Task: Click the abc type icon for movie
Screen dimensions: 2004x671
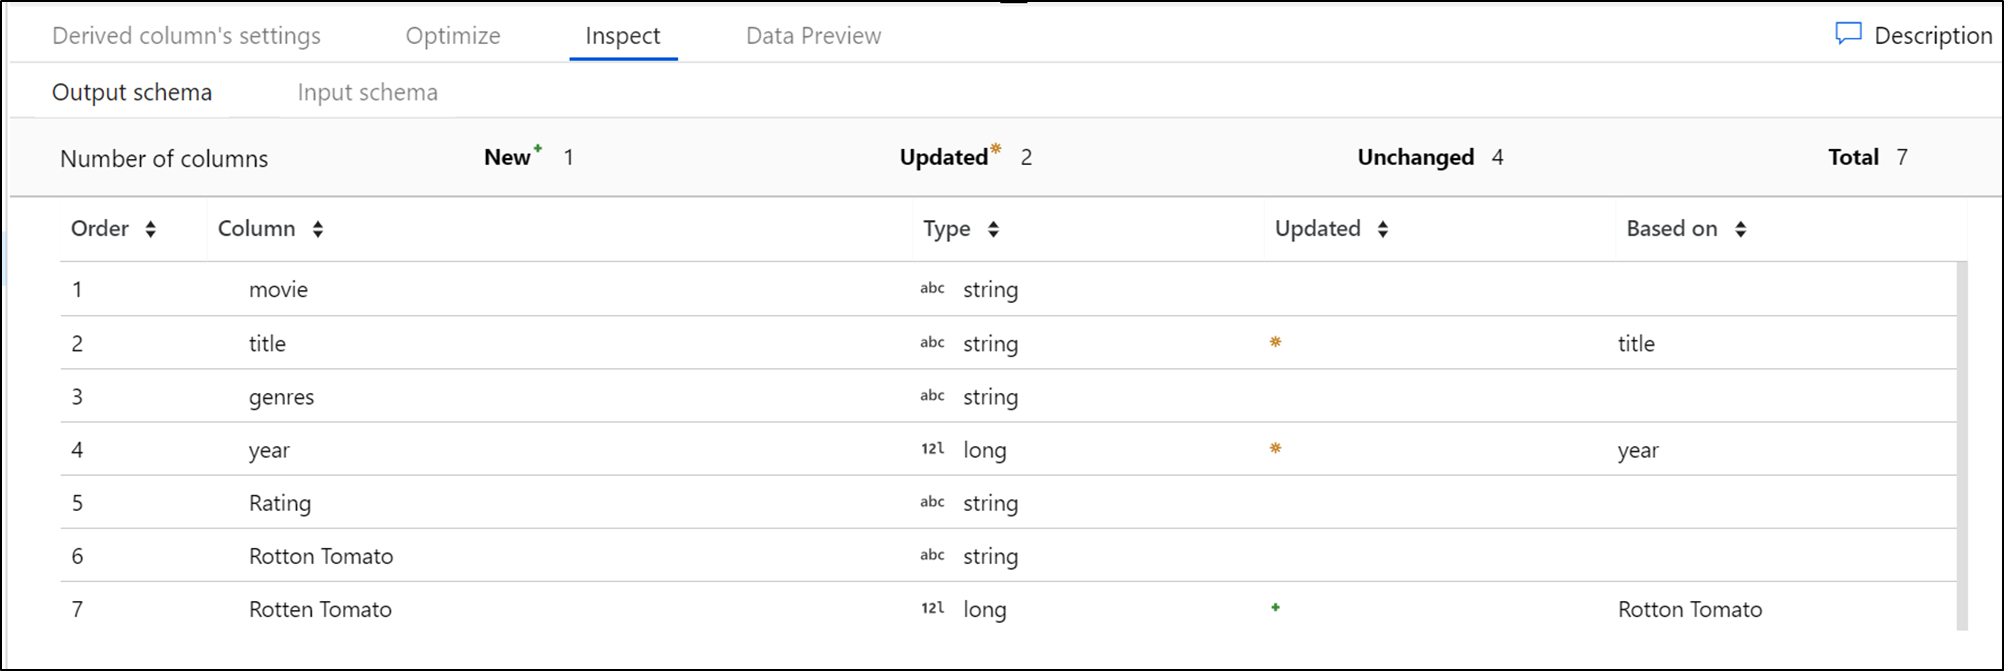Action: [932, 289]
